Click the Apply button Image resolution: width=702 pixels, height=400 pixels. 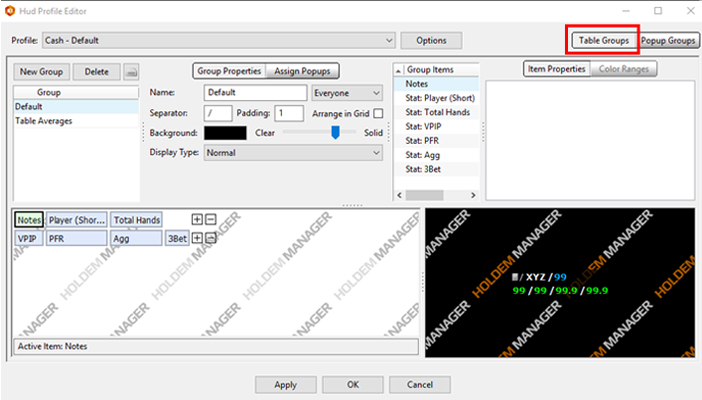[x=286, y=384]
